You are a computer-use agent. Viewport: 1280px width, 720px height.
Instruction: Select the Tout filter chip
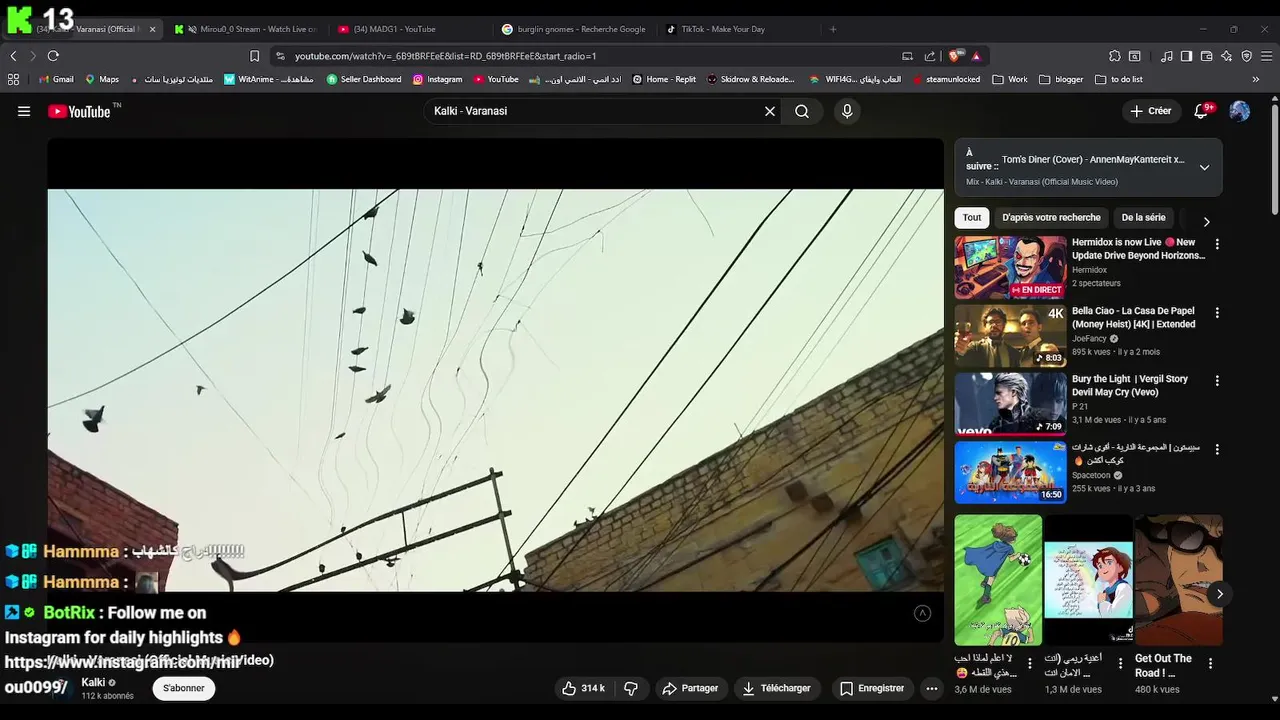tap(972, 217)
